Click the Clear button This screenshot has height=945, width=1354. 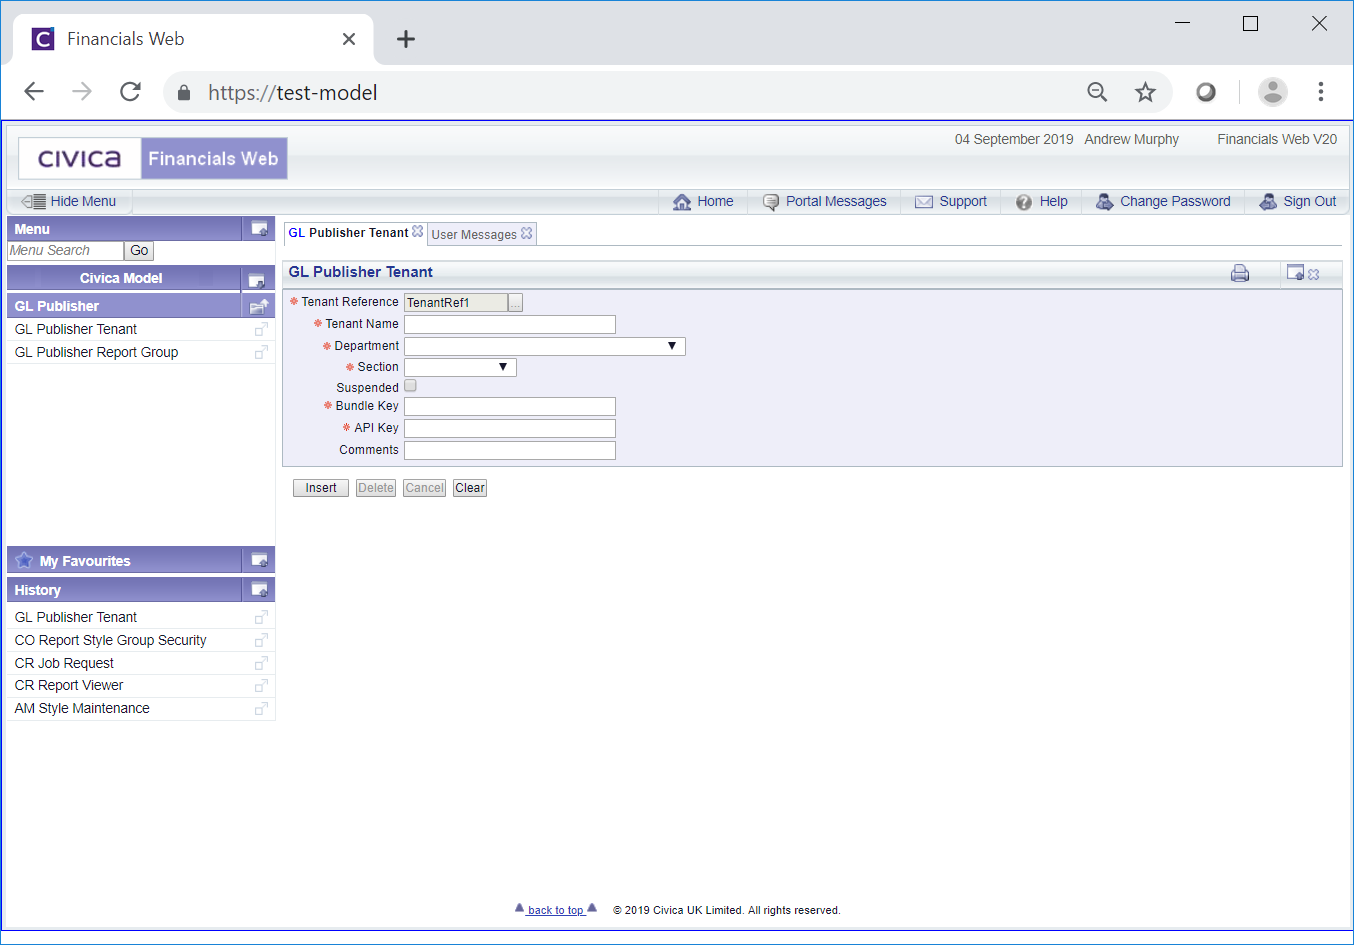coord(470,488)
